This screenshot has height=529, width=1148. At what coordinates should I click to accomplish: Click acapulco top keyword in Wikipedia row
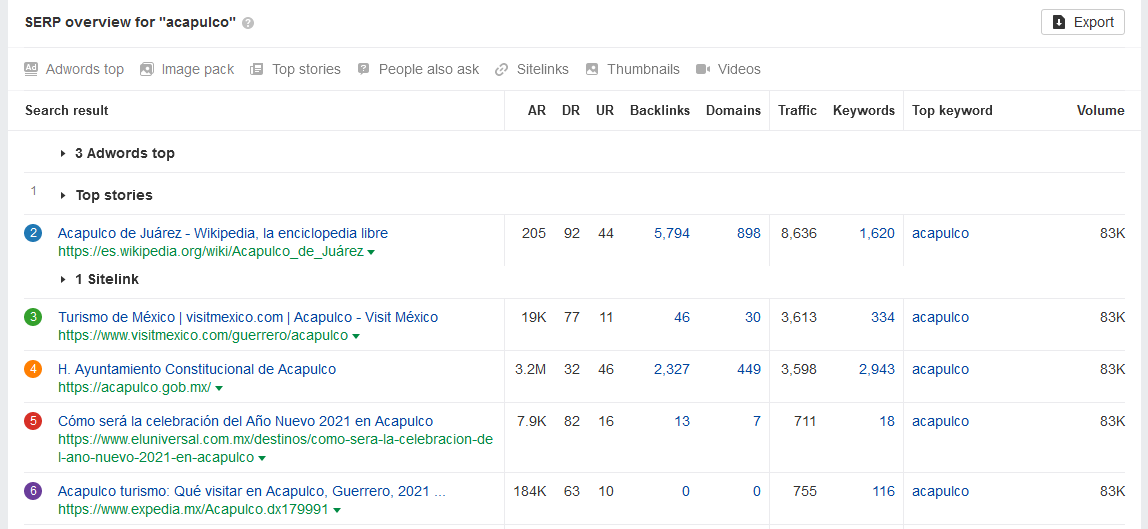[940, 233]
